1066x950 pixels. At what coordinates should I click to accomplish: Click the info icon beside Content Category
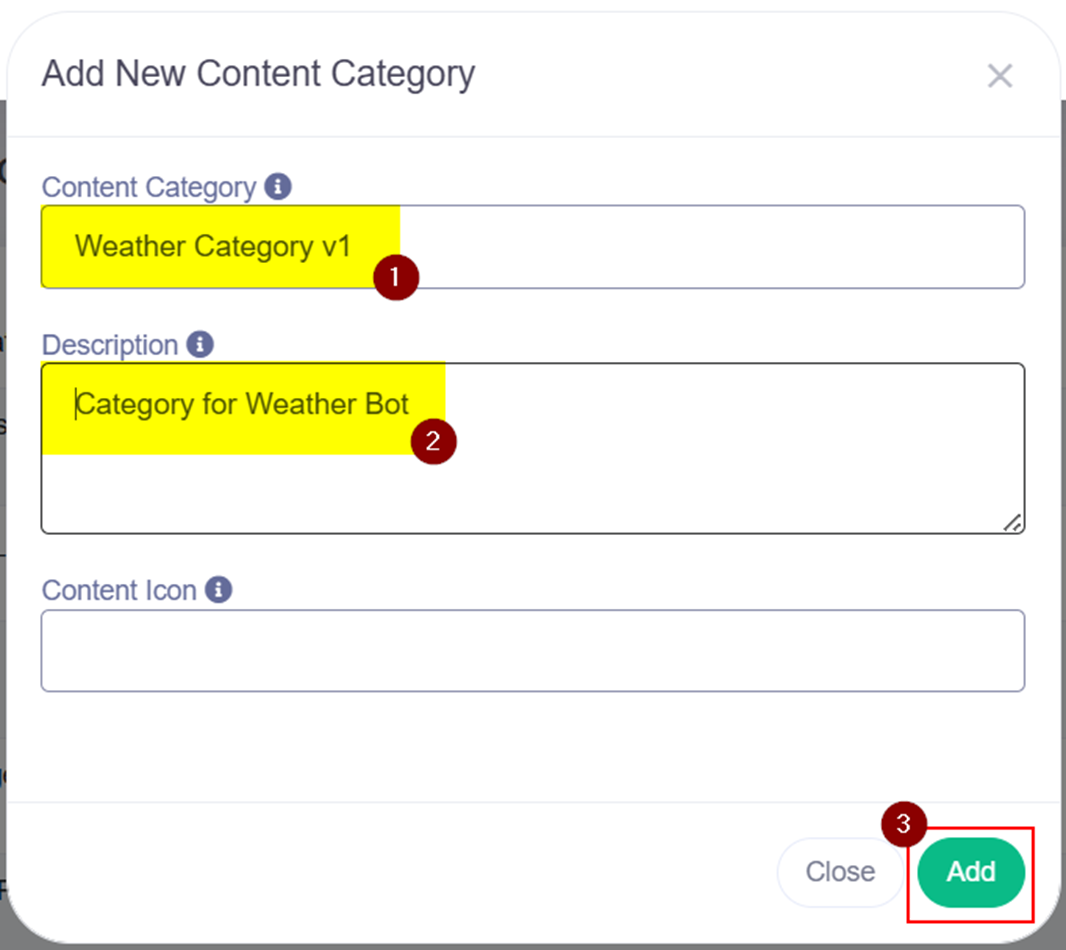coord(278,186)
